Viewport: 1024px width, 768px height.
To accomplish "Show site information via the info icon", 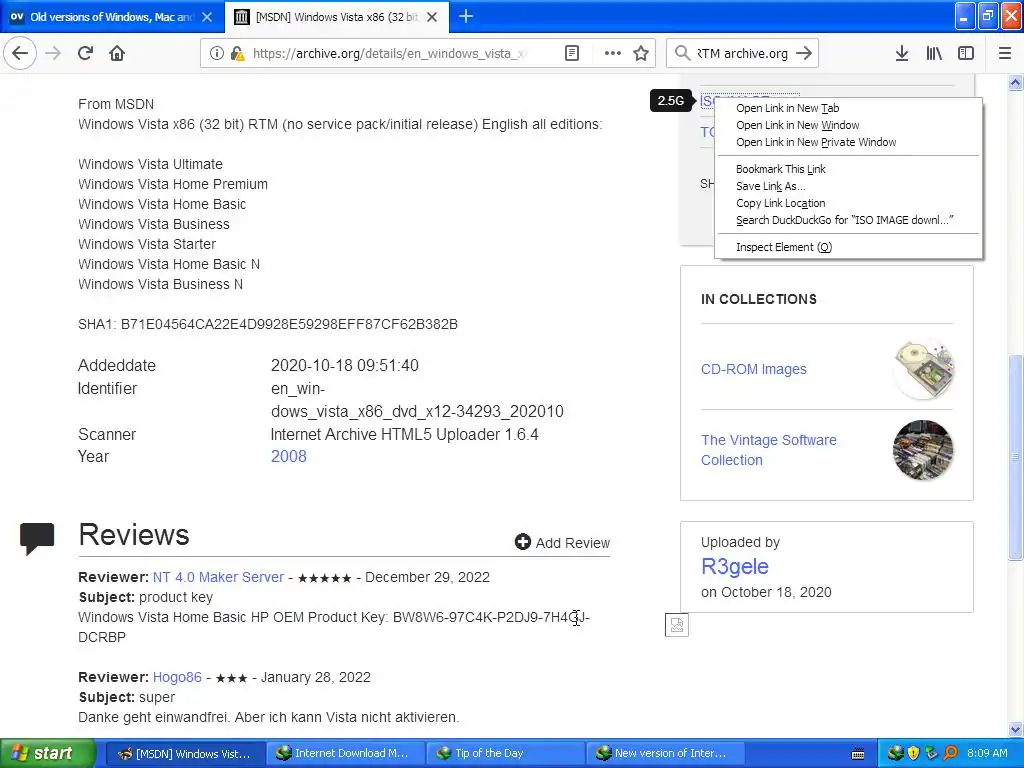I will click(216, 53).
